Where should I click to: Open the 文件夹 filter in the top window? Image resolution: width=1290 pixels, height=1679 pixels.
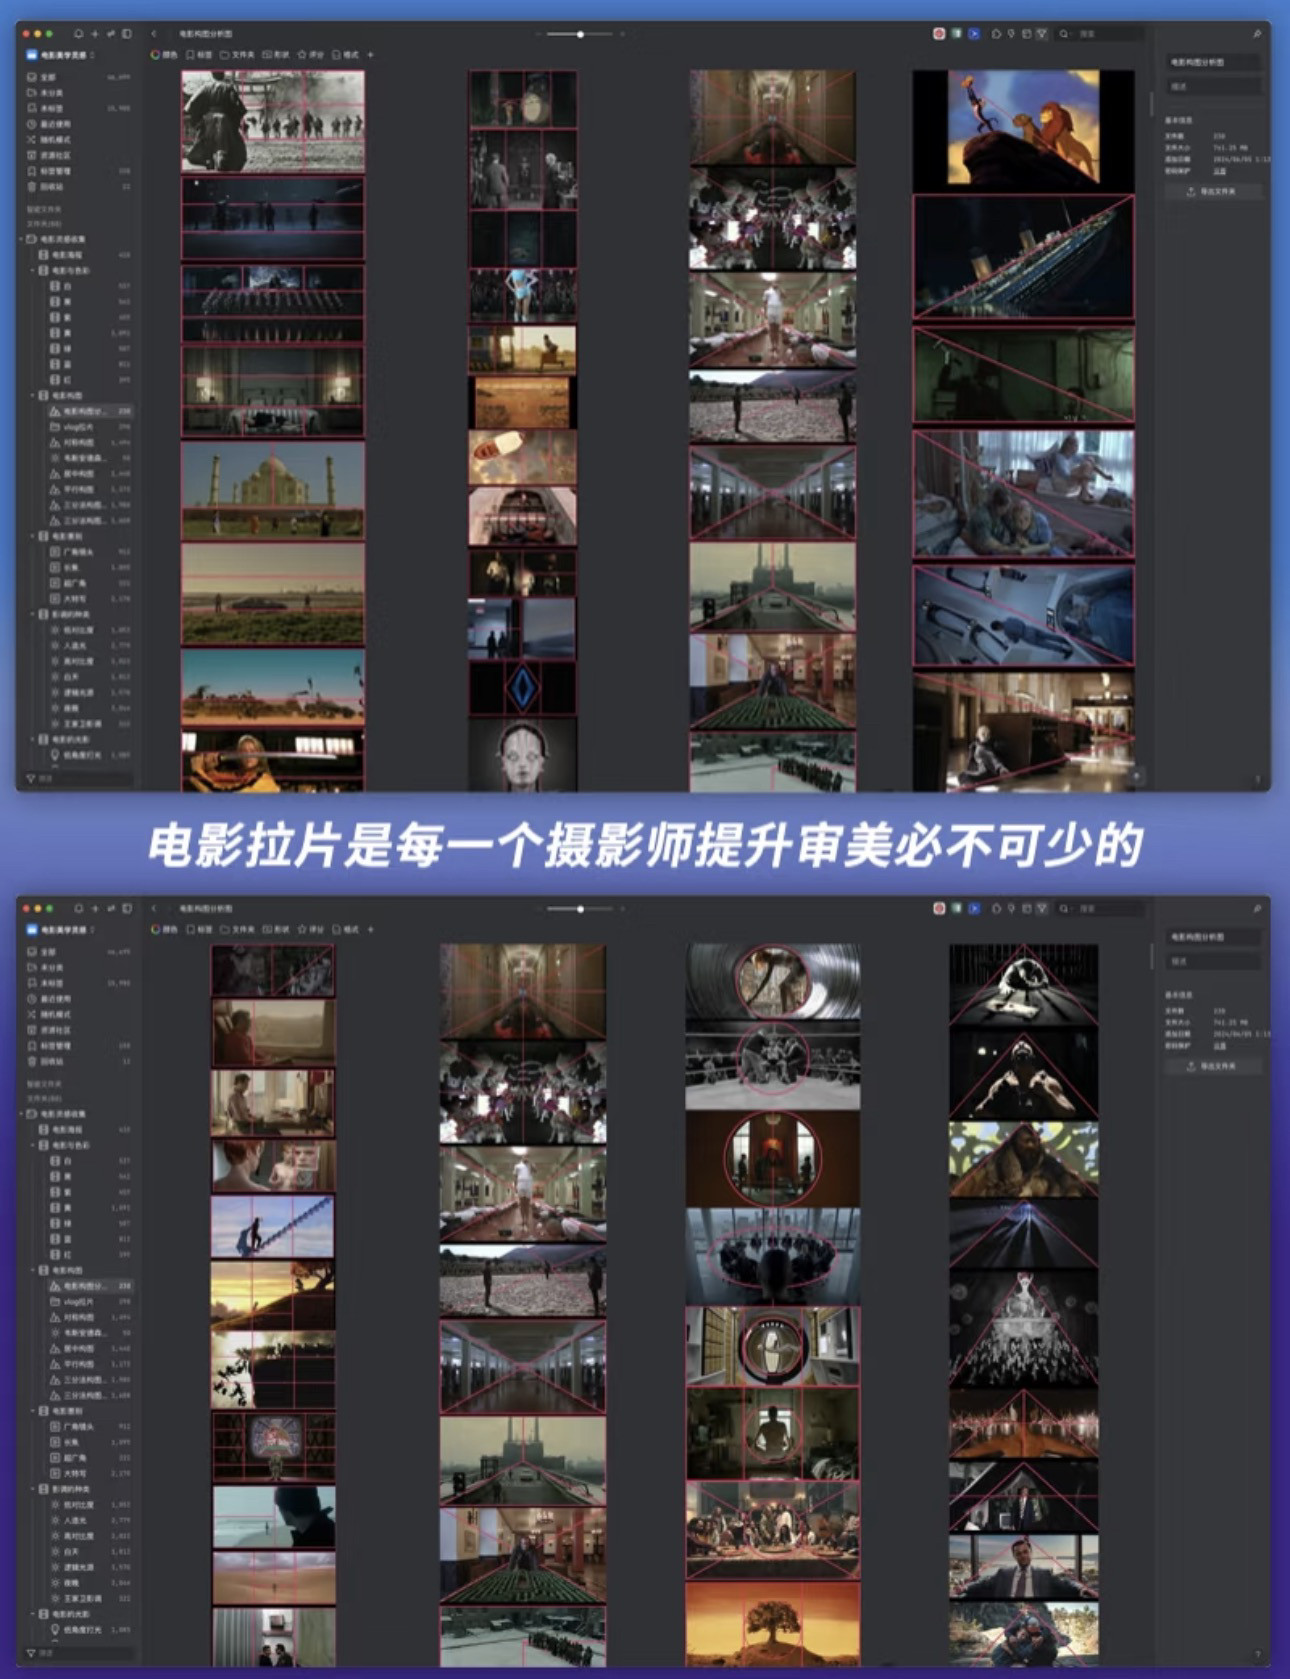pyautogui.click(x=237, y=55)
